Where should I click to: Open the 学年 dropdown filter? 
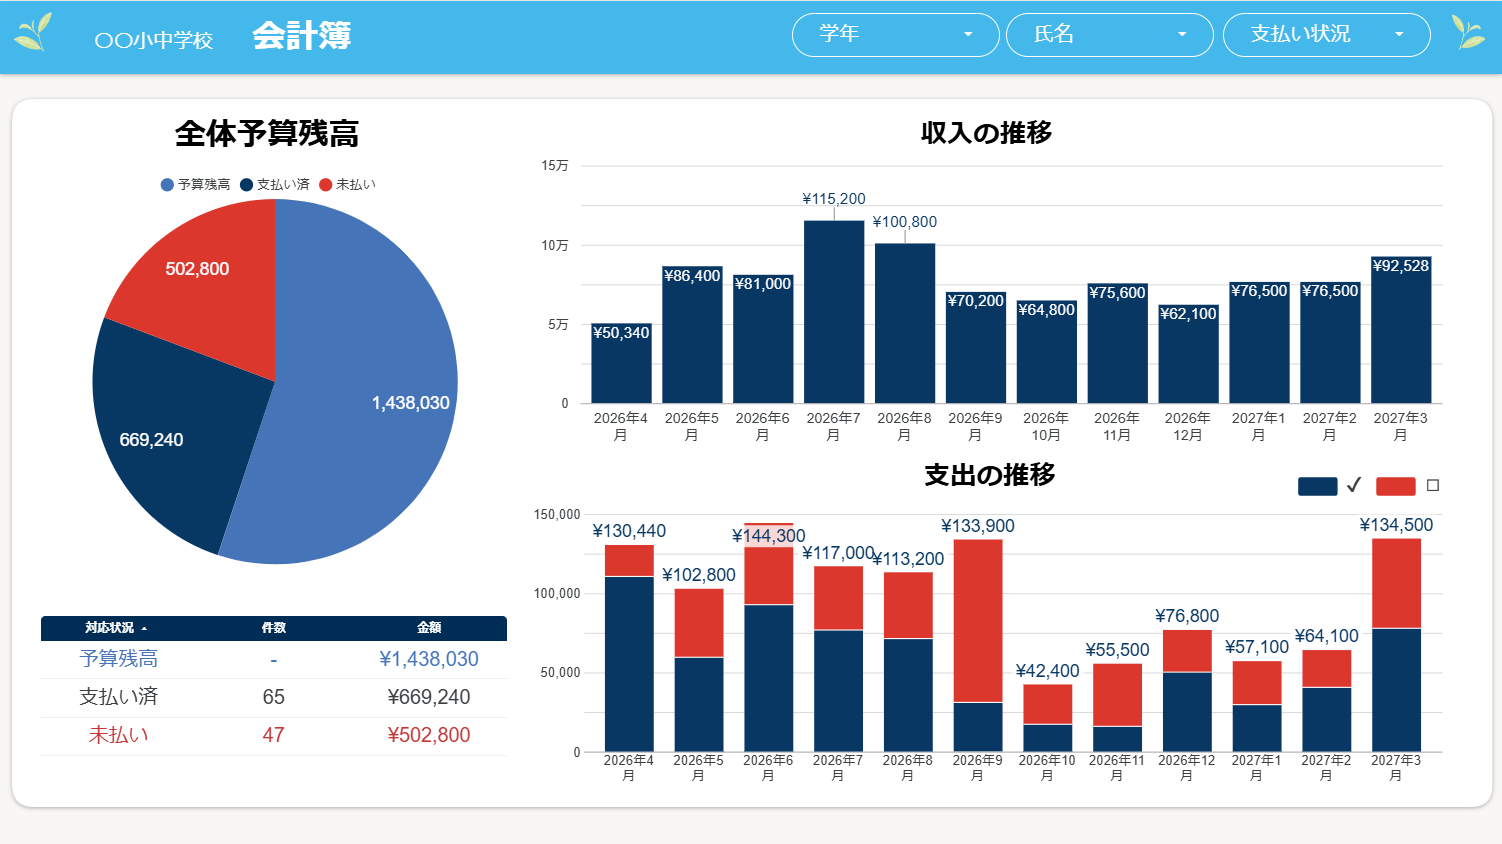(x=895, y=35)
